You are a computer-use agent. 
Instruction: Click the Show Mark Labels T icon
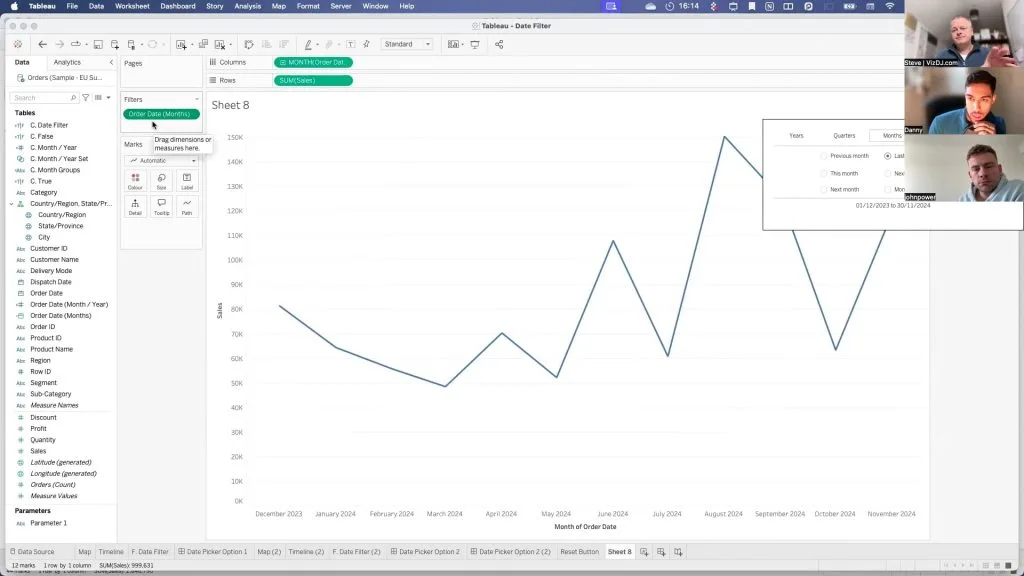click(351, 44)
